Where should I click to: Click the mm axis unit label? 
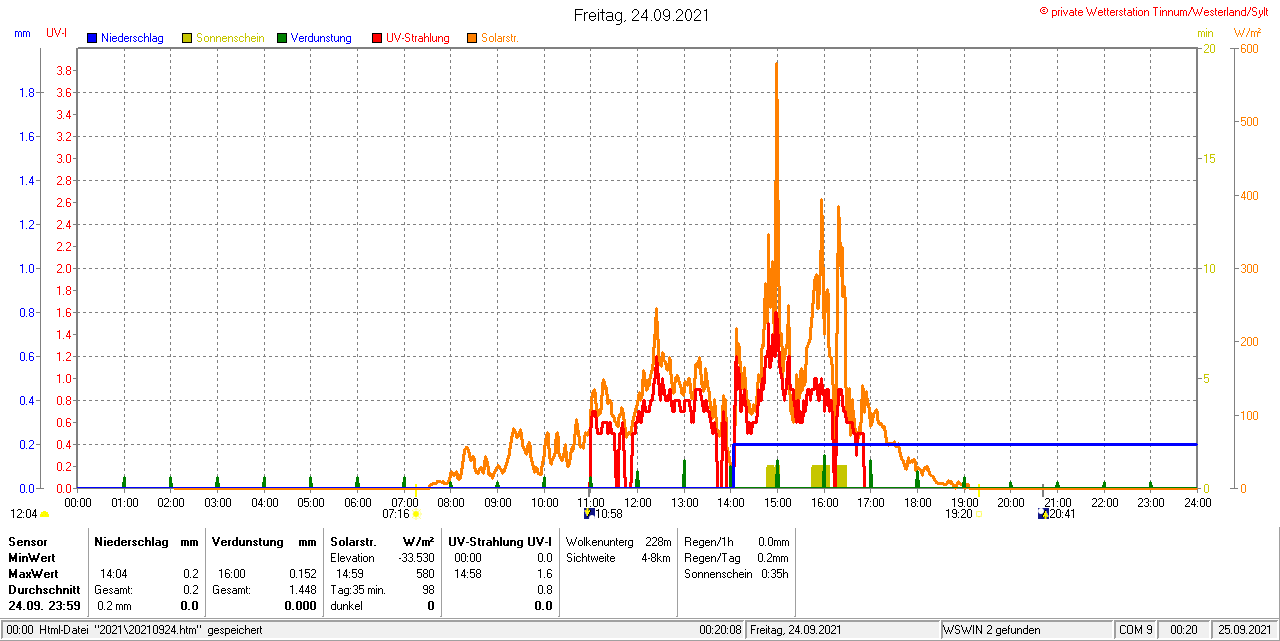click(22, 33)
